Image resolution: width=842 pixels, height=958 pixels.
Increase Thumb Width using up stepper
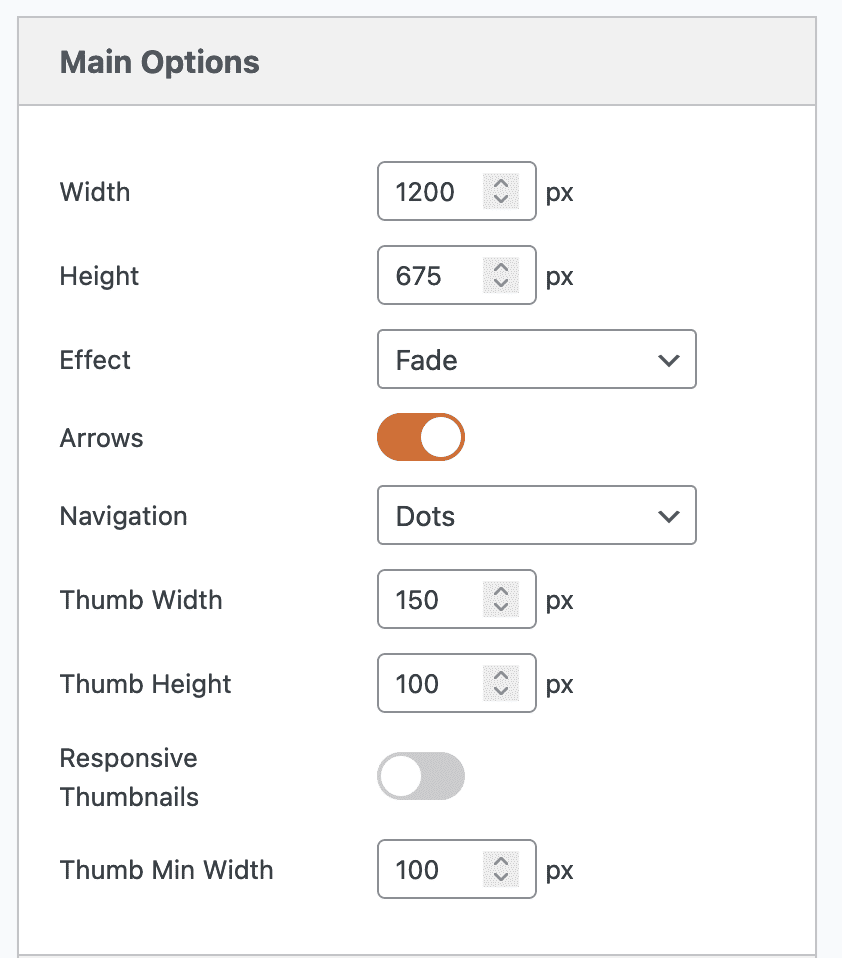(x=501, y=591)
